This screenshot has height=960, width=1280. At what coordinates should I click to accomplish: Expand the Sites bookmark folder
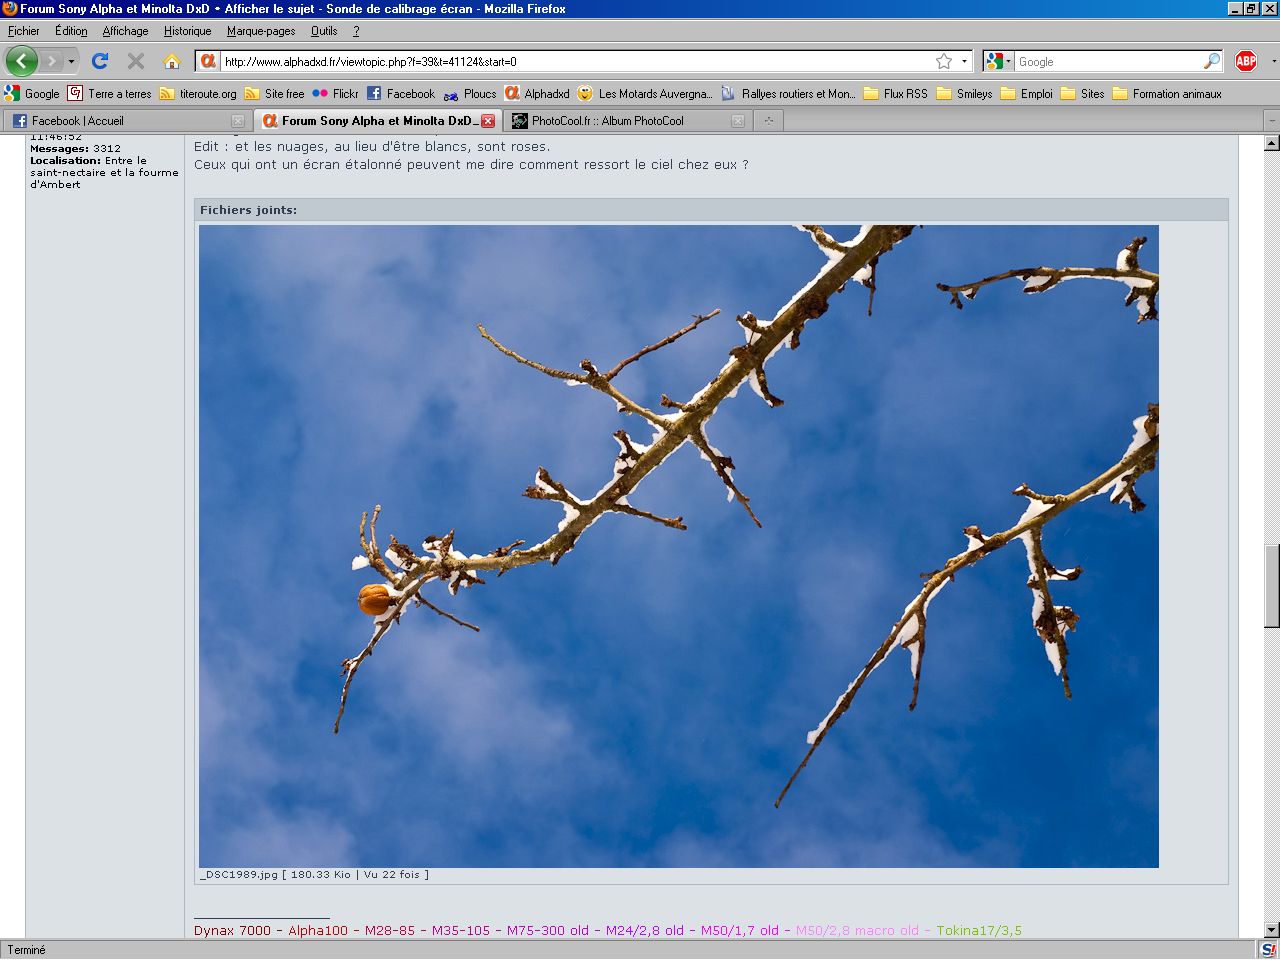(x=1082, y=93)
